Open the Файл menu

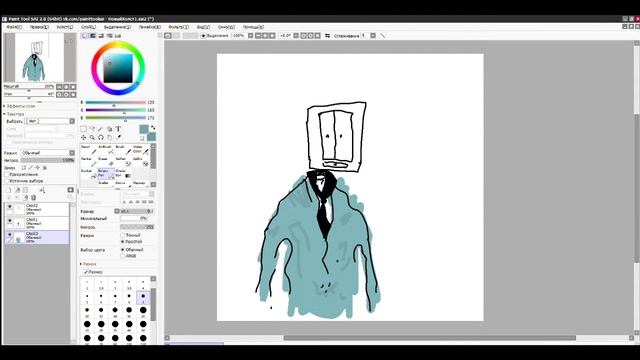click(14, 27)
